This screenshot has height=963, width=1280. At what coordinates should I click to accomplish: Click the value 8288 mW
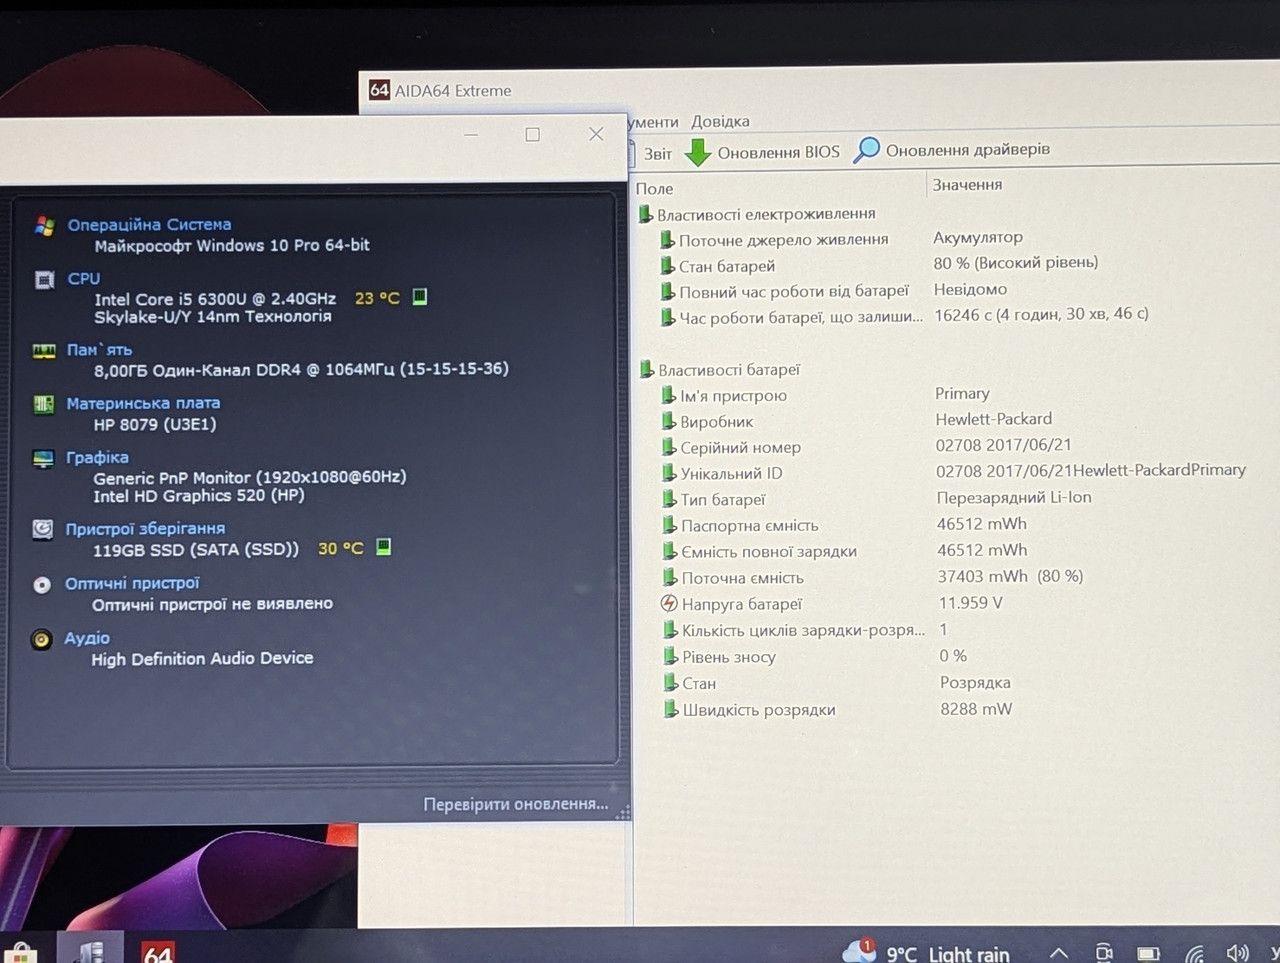[x=976, y=709]
